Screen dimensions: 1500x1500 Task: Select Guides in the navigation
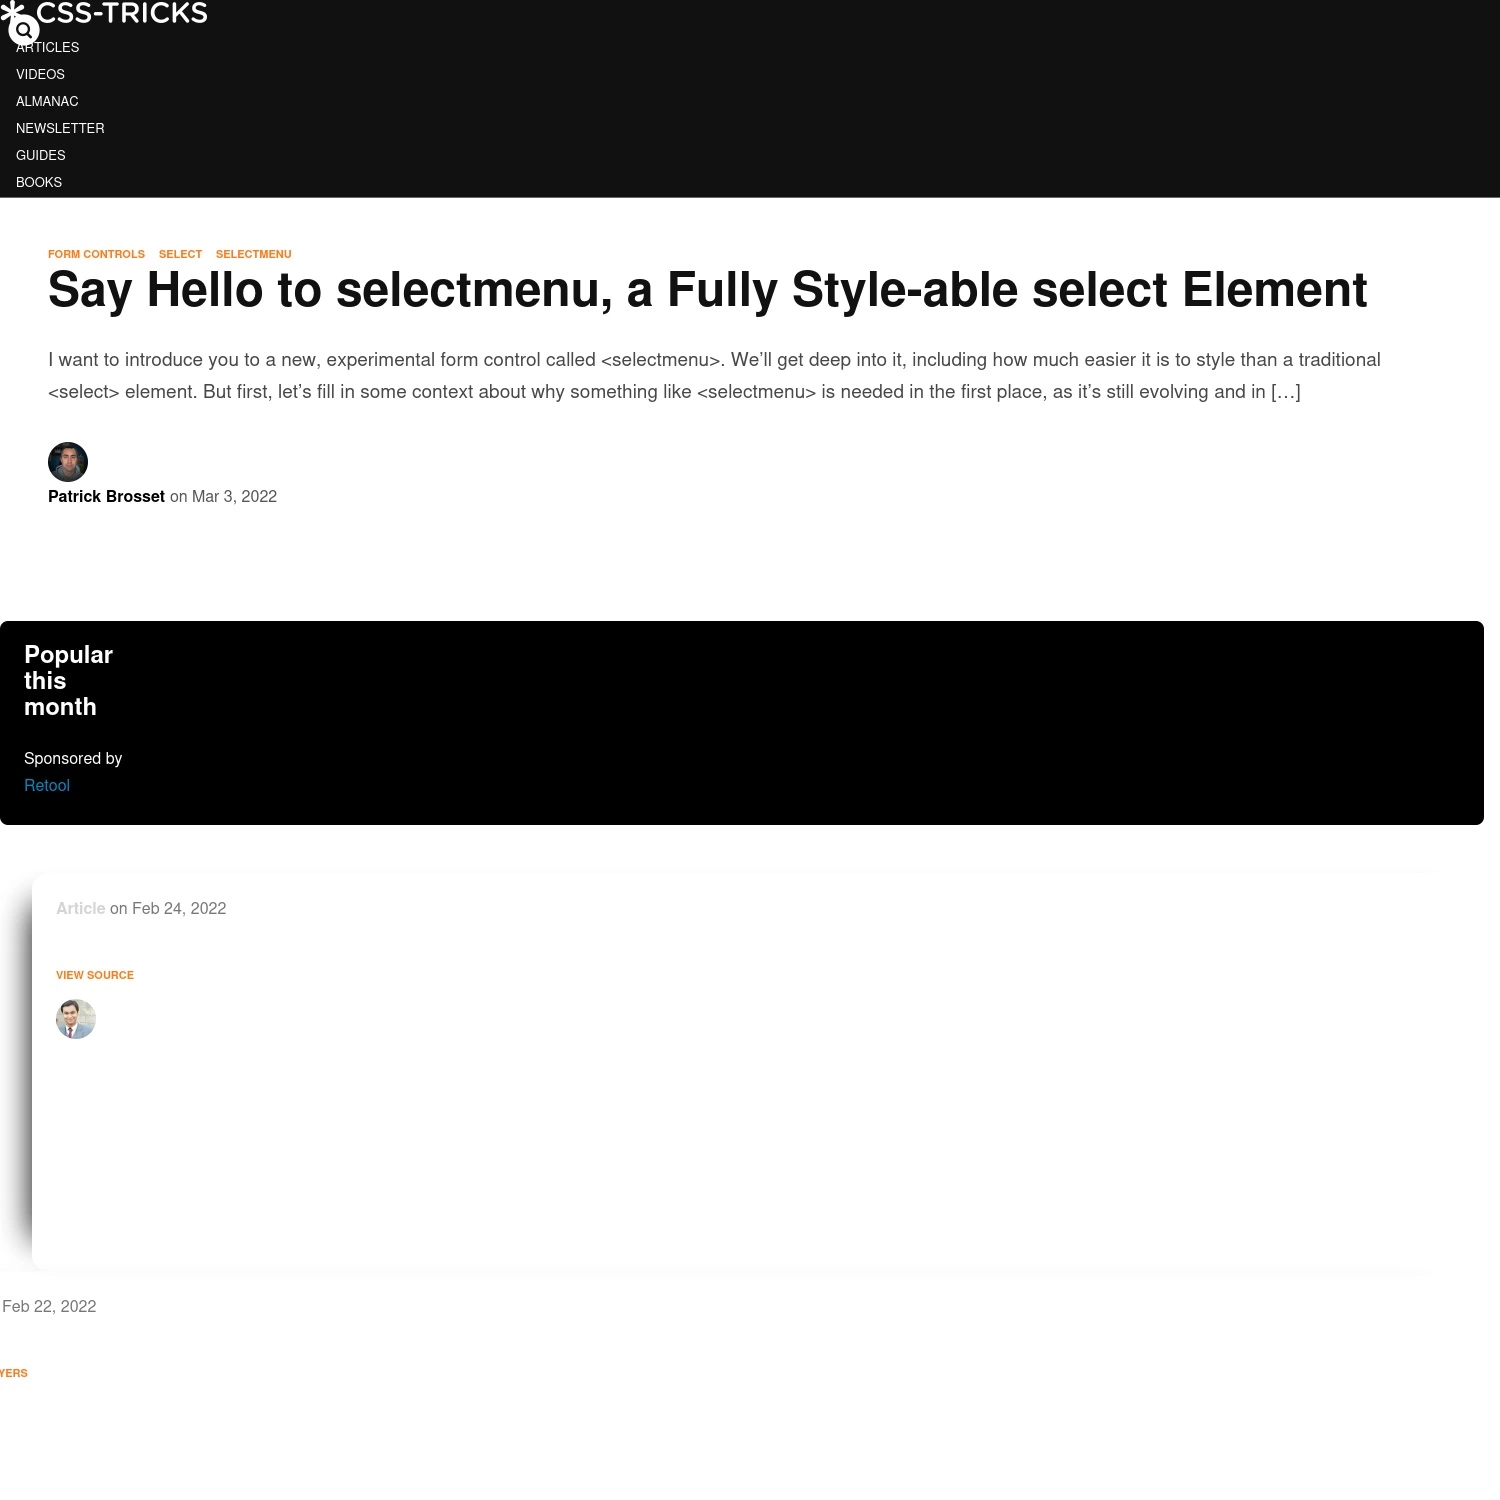pos(40,155)
